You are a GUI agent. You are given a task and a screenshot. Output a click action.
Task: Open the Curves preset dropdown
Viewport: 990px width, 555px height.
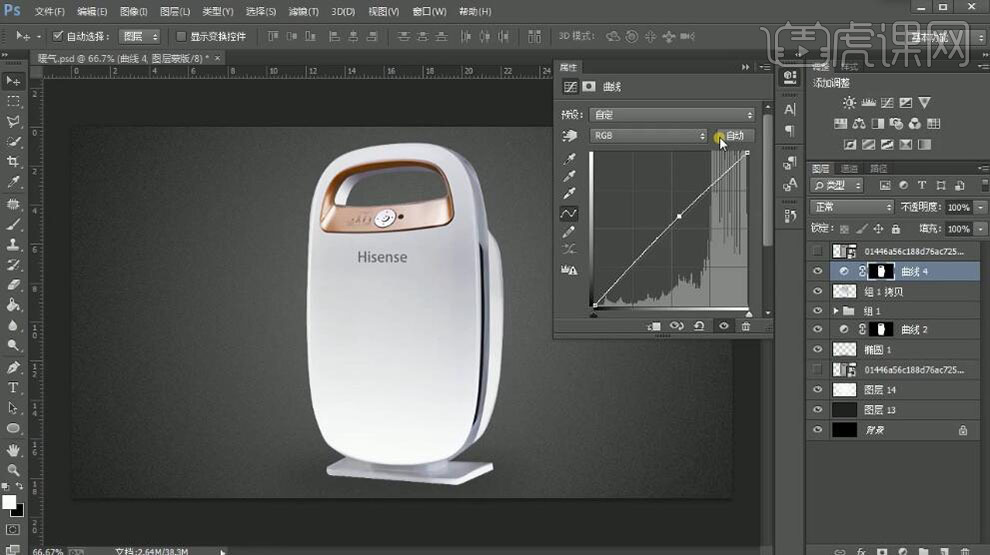[x=672, y=115]
